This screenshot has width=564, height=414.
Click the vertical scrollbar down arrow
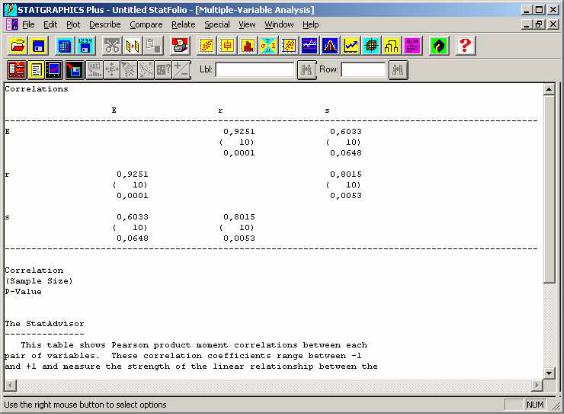click(549, 373)
